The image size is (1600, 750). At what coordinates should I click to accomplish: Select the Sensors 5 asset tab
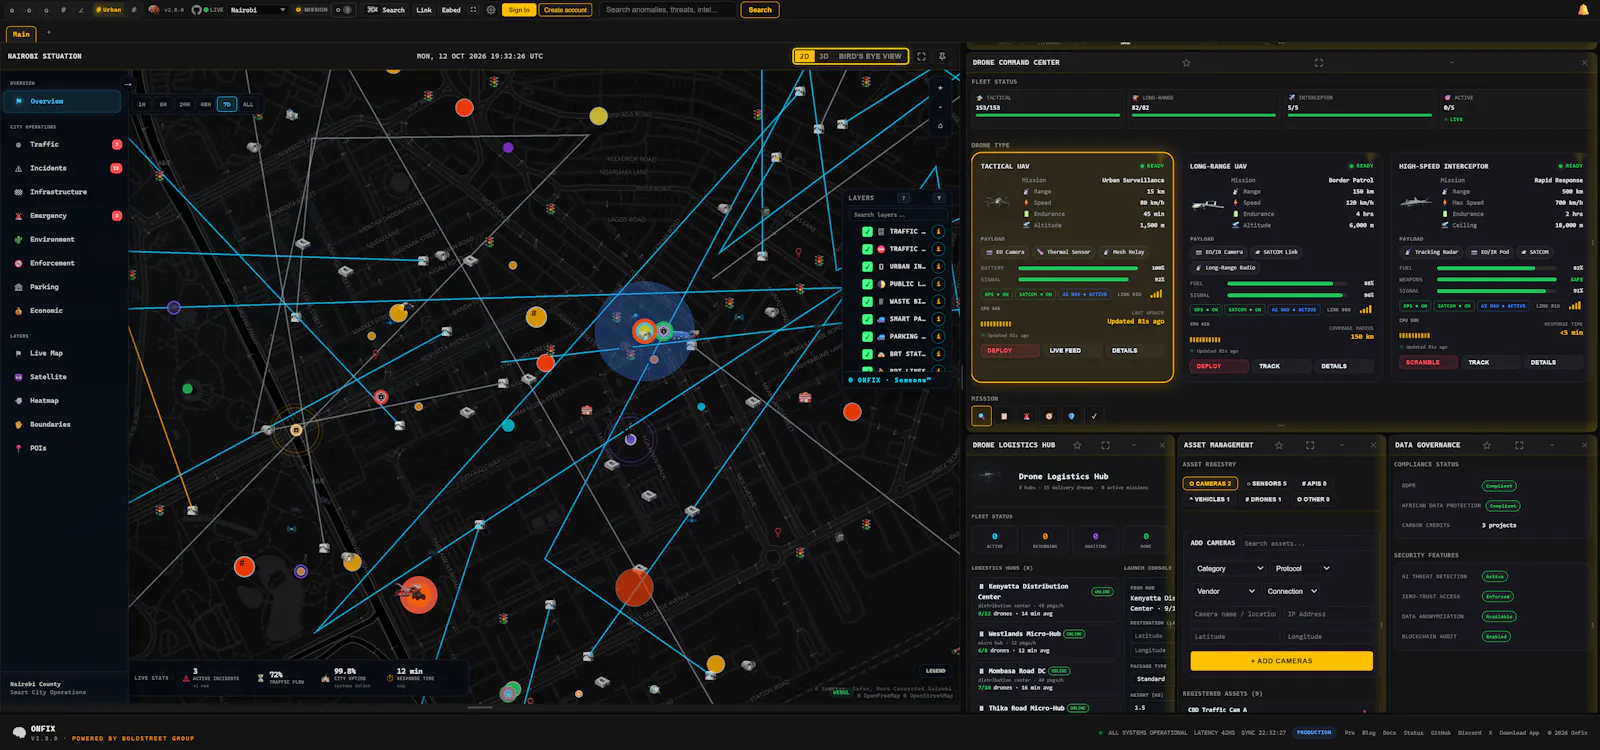(1266, 483)
